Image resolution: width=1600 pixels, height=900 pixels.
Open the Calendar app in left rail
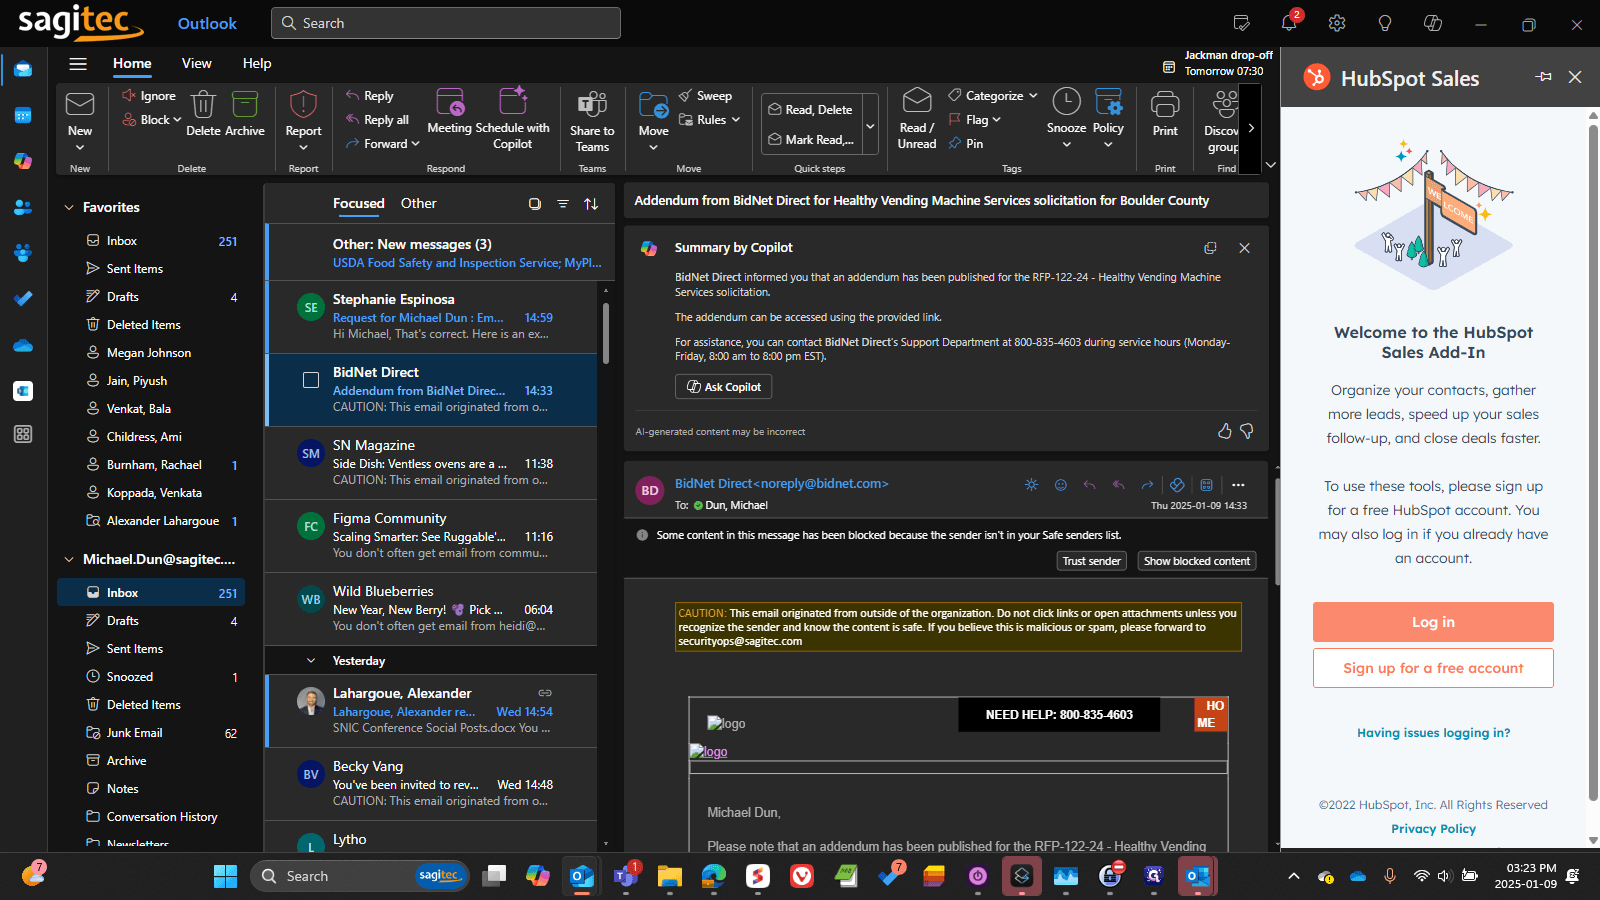pyautogui.click(x=23, y=115)
